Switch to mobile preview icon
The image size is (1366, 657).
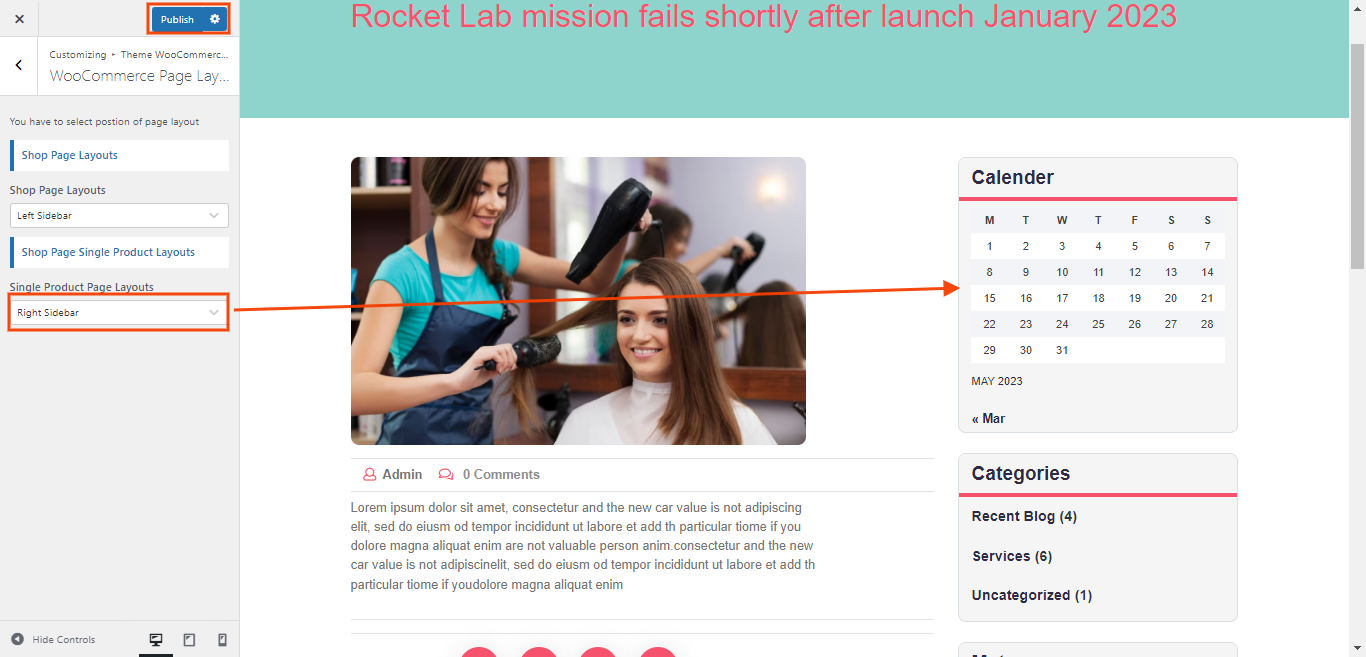pyautogui.click(x=222, y=640)
